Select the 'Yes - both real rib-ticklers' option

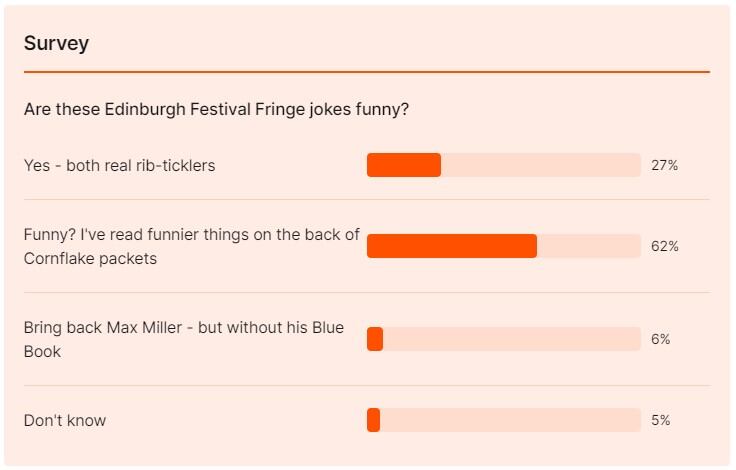119,165
